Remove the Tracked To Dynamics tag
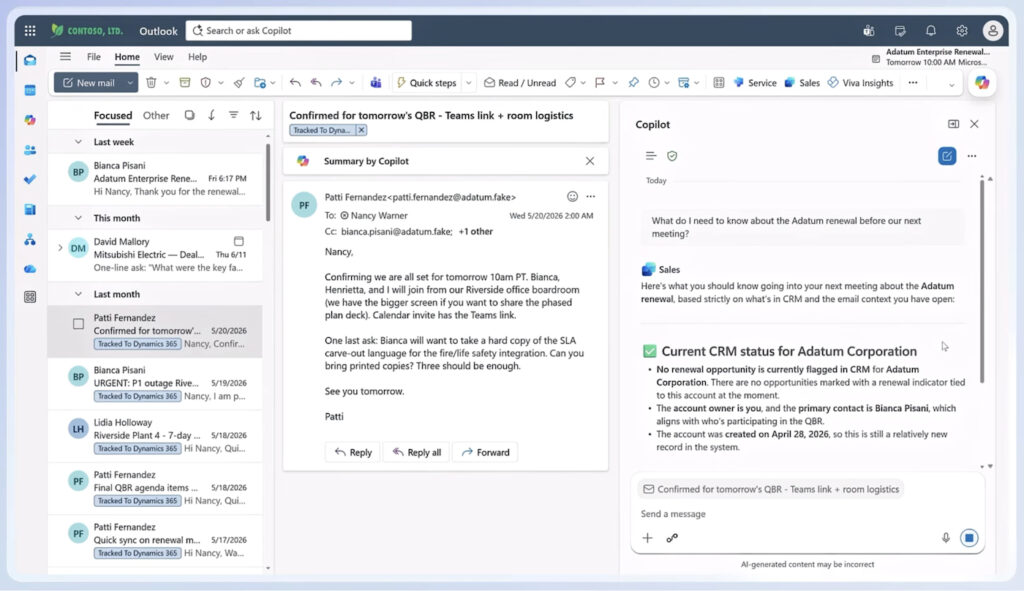Screen dimensions: 1024x591 pyautogui.click(x=361, y=130)
